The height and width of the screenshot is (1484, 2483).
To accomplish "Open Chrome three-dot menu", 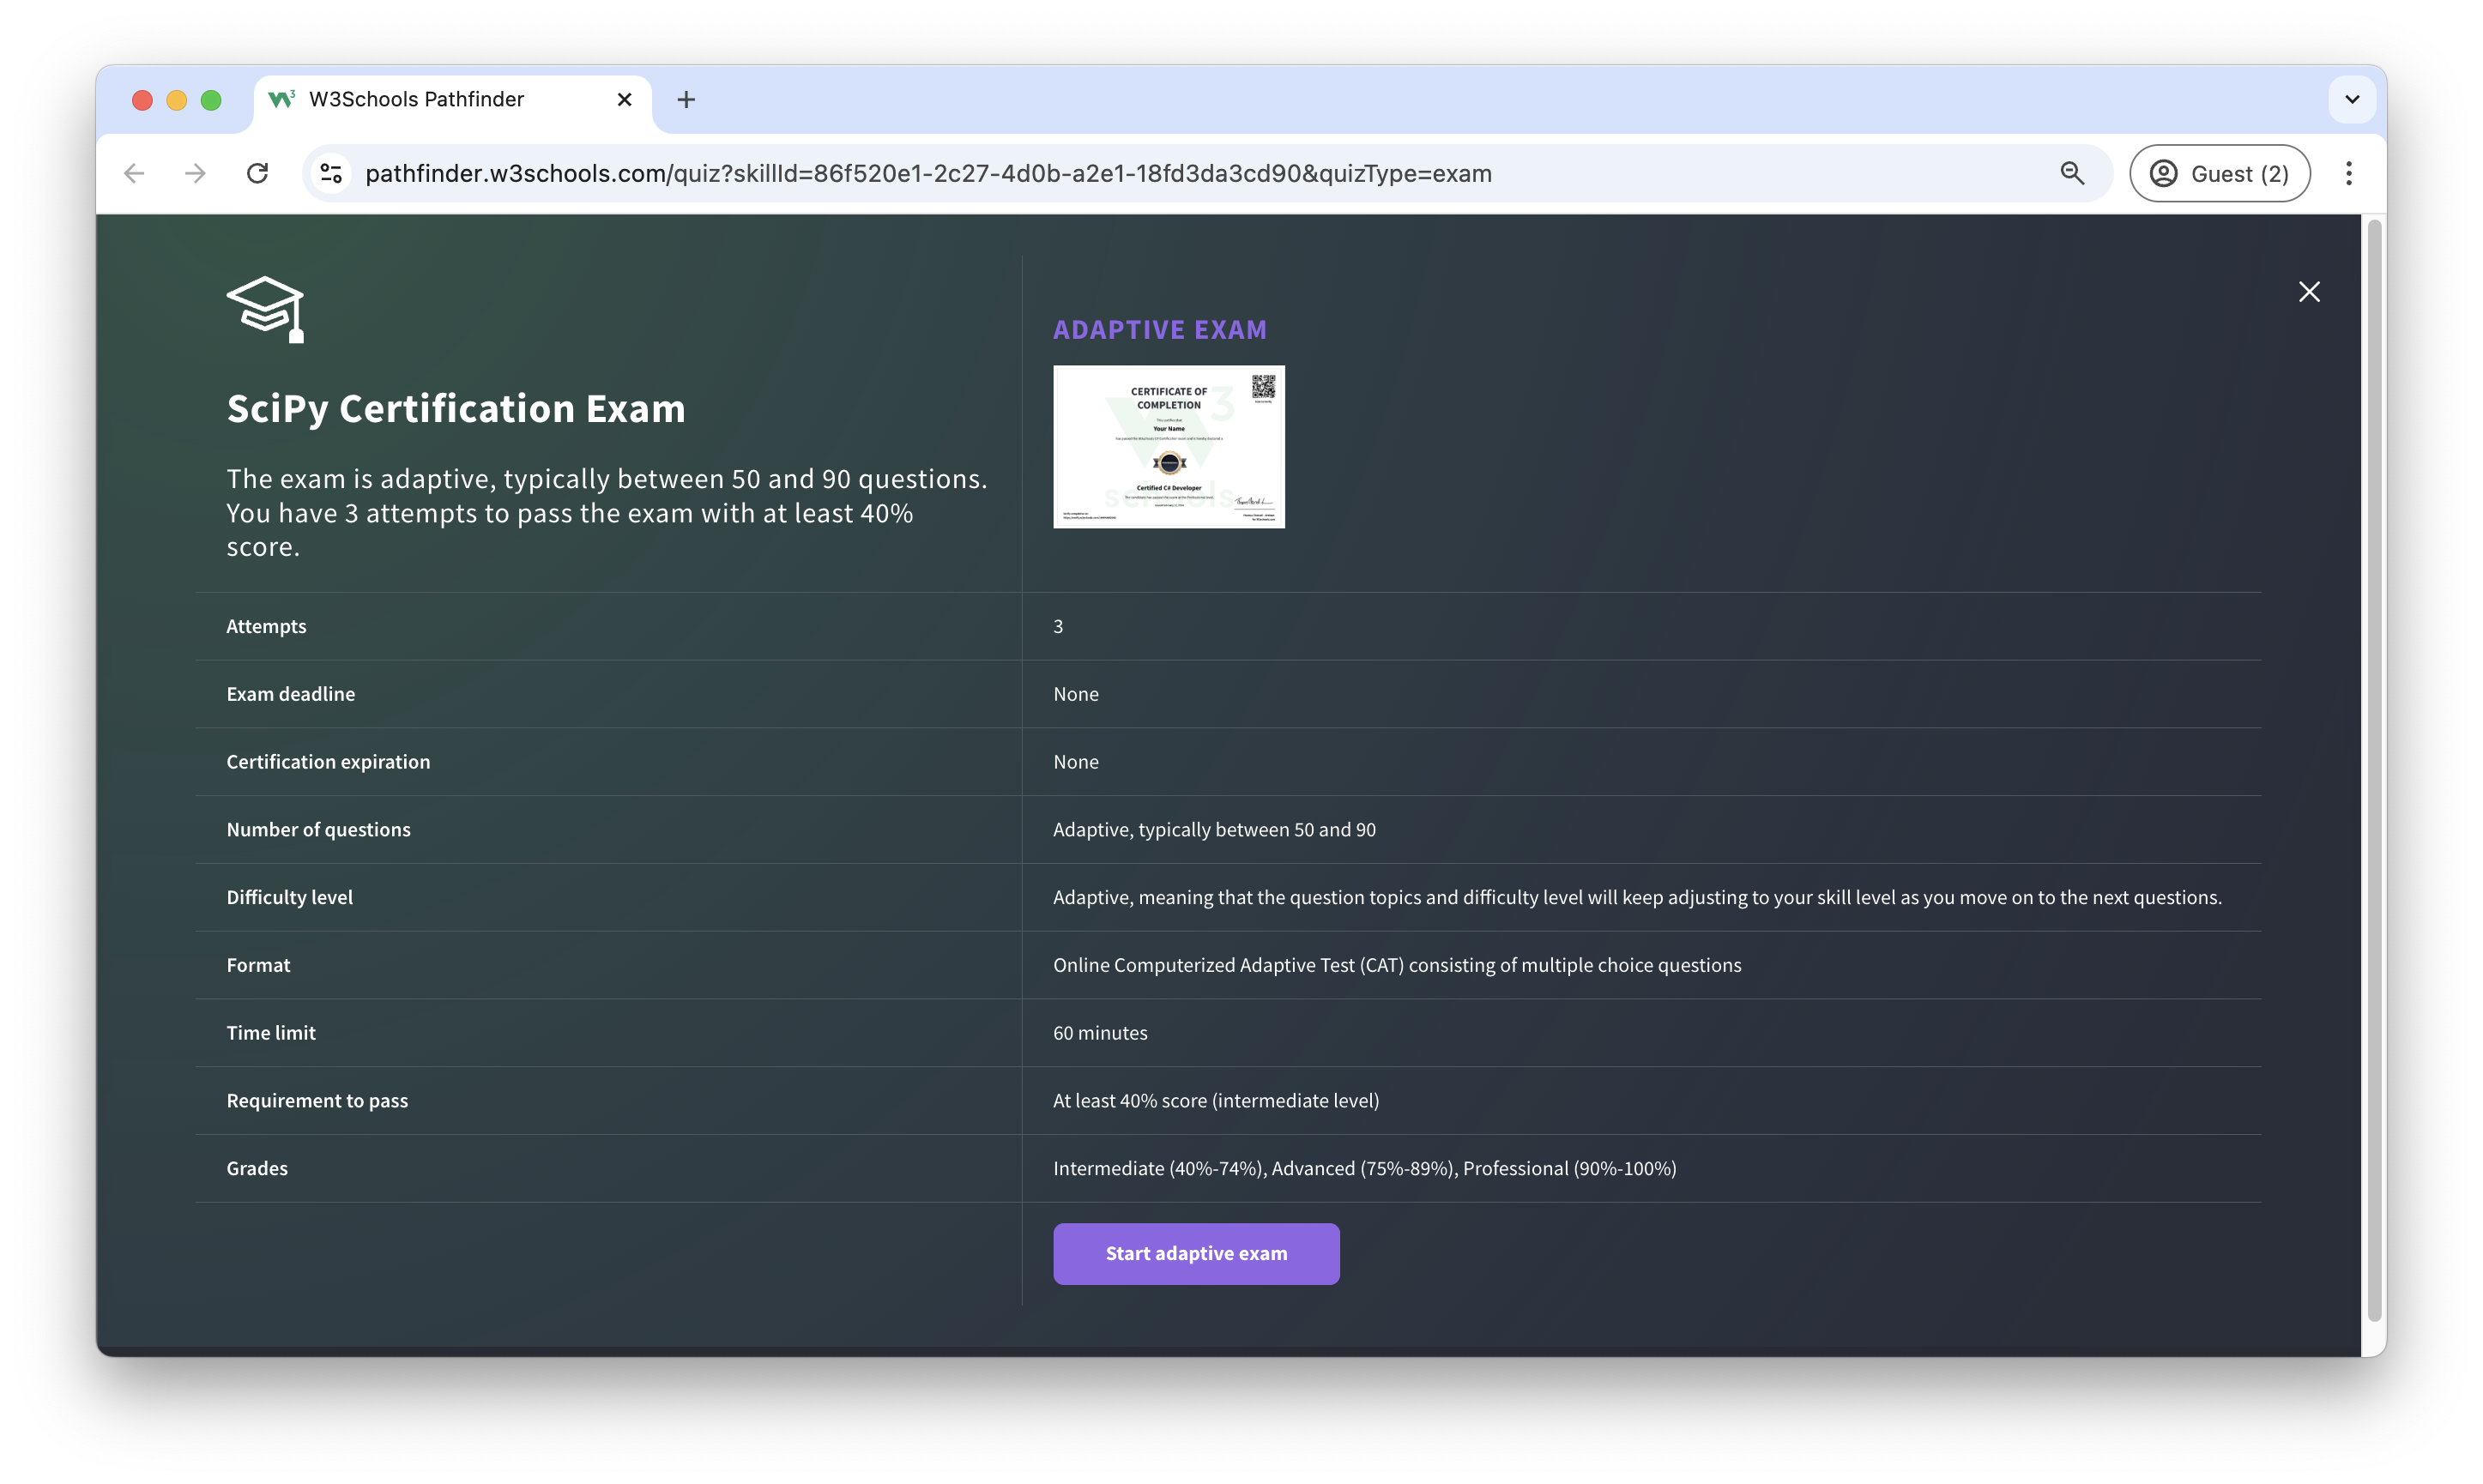I will pyautogui.click(x=2348, y=174).
